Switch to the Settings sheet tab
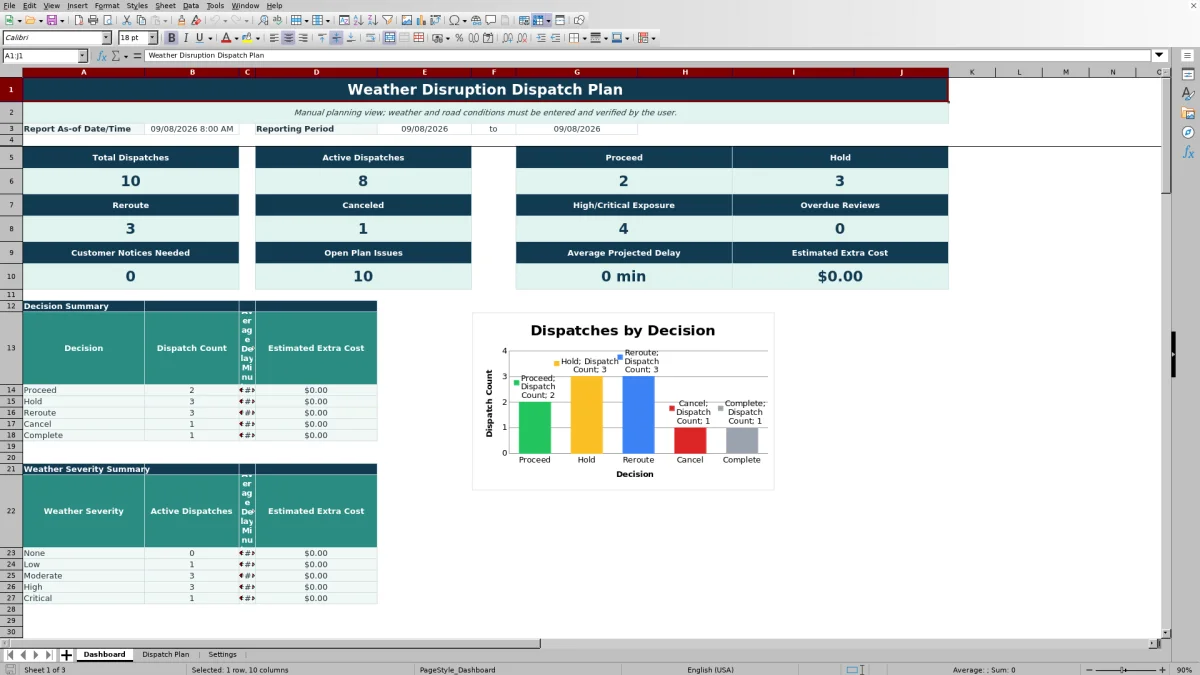The image size is (1200, 675). [x=222, y=655]
